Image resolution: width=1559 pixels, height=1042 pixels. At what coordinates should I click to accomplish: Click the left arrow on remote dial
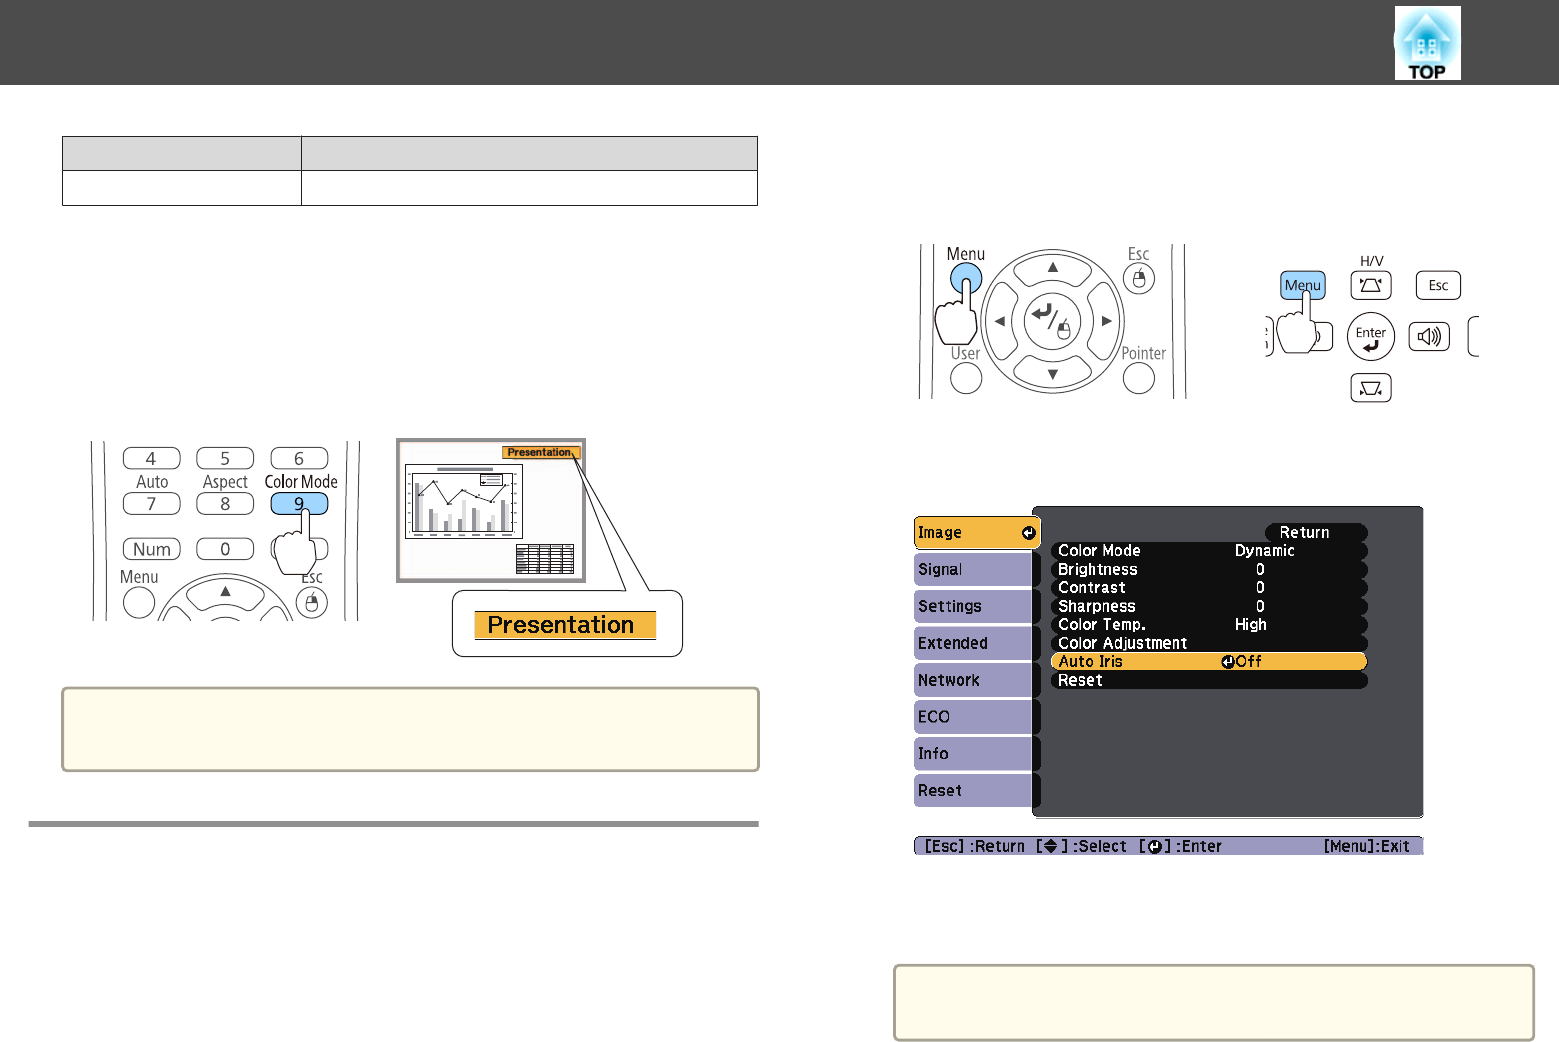[x=999, y=321]
